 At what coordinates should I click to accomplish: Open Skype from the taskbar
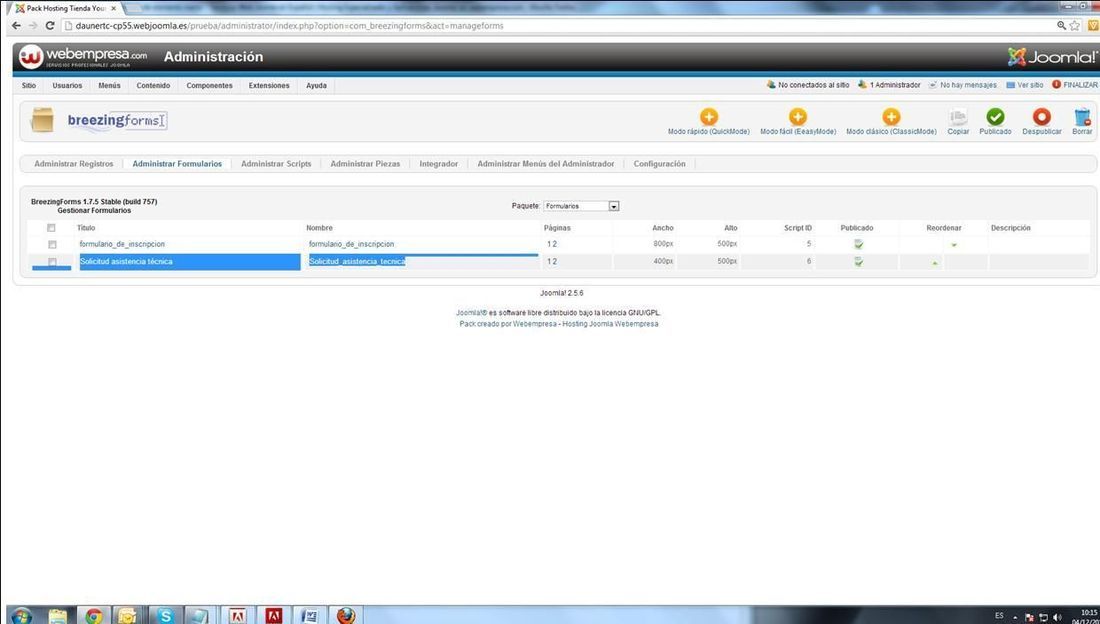tap(166, 616)
